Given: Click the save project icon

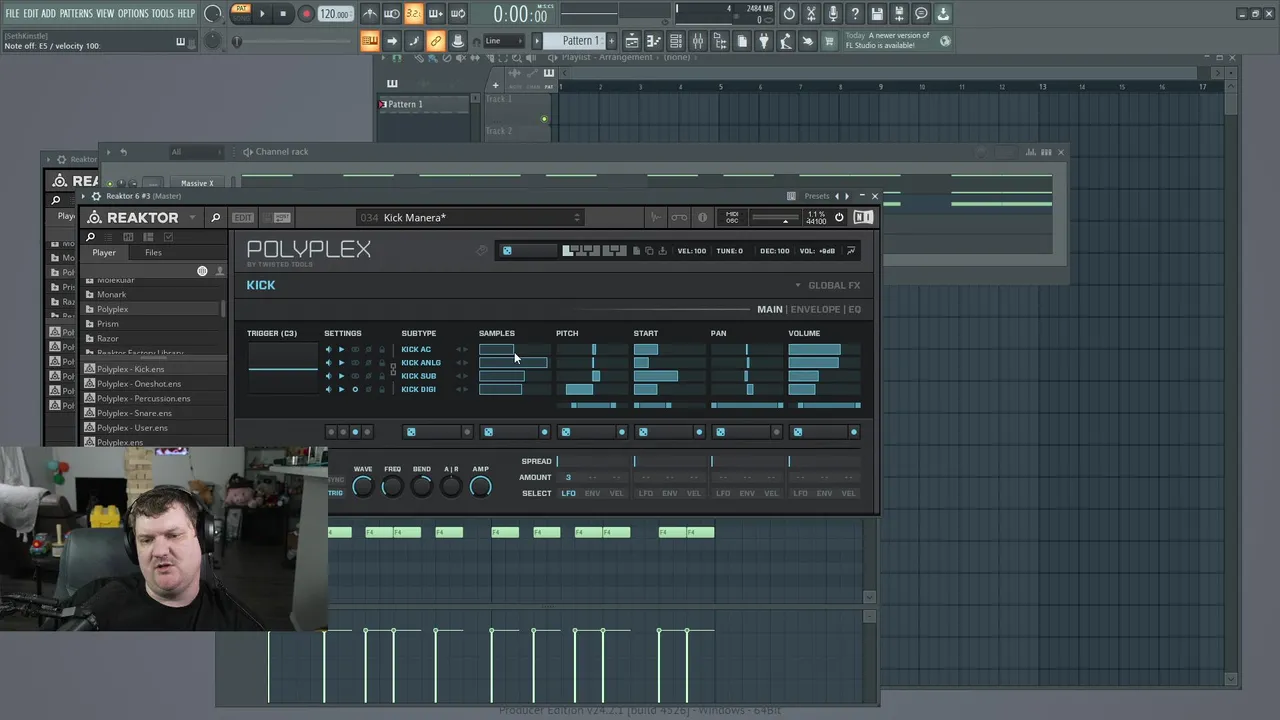Looking at the screenshot, I should [877, 14].
